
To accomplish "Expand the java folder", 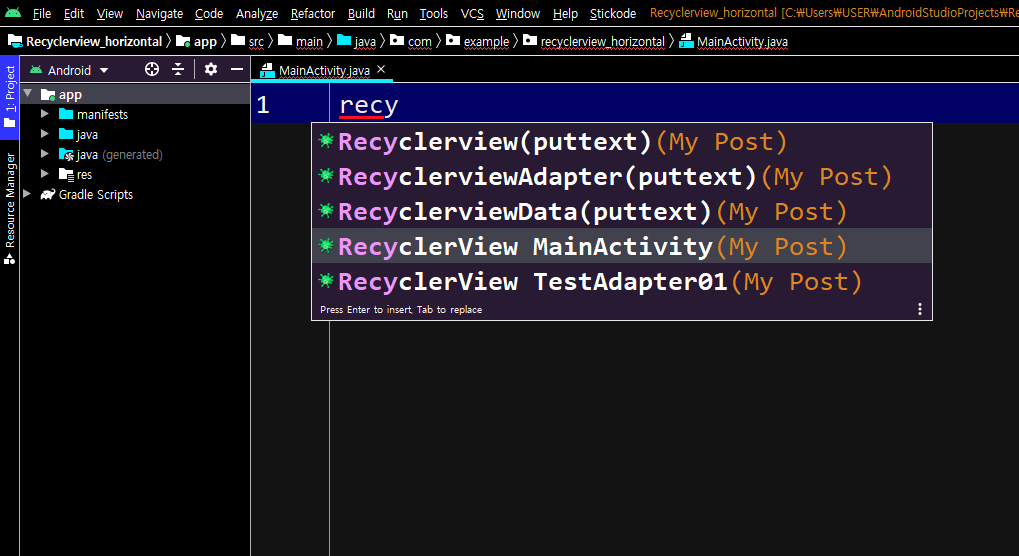I will [45, 134].
